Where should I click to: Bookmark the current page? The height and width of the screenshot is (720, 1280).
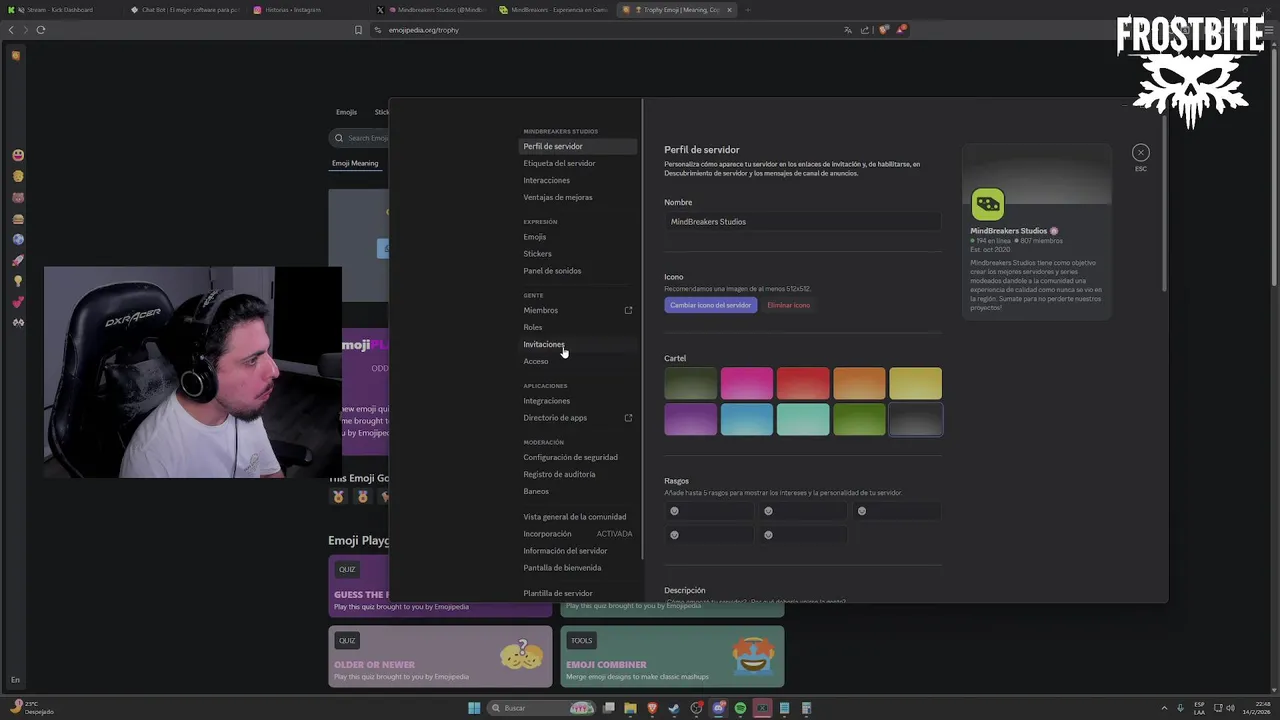click(358, 30)
